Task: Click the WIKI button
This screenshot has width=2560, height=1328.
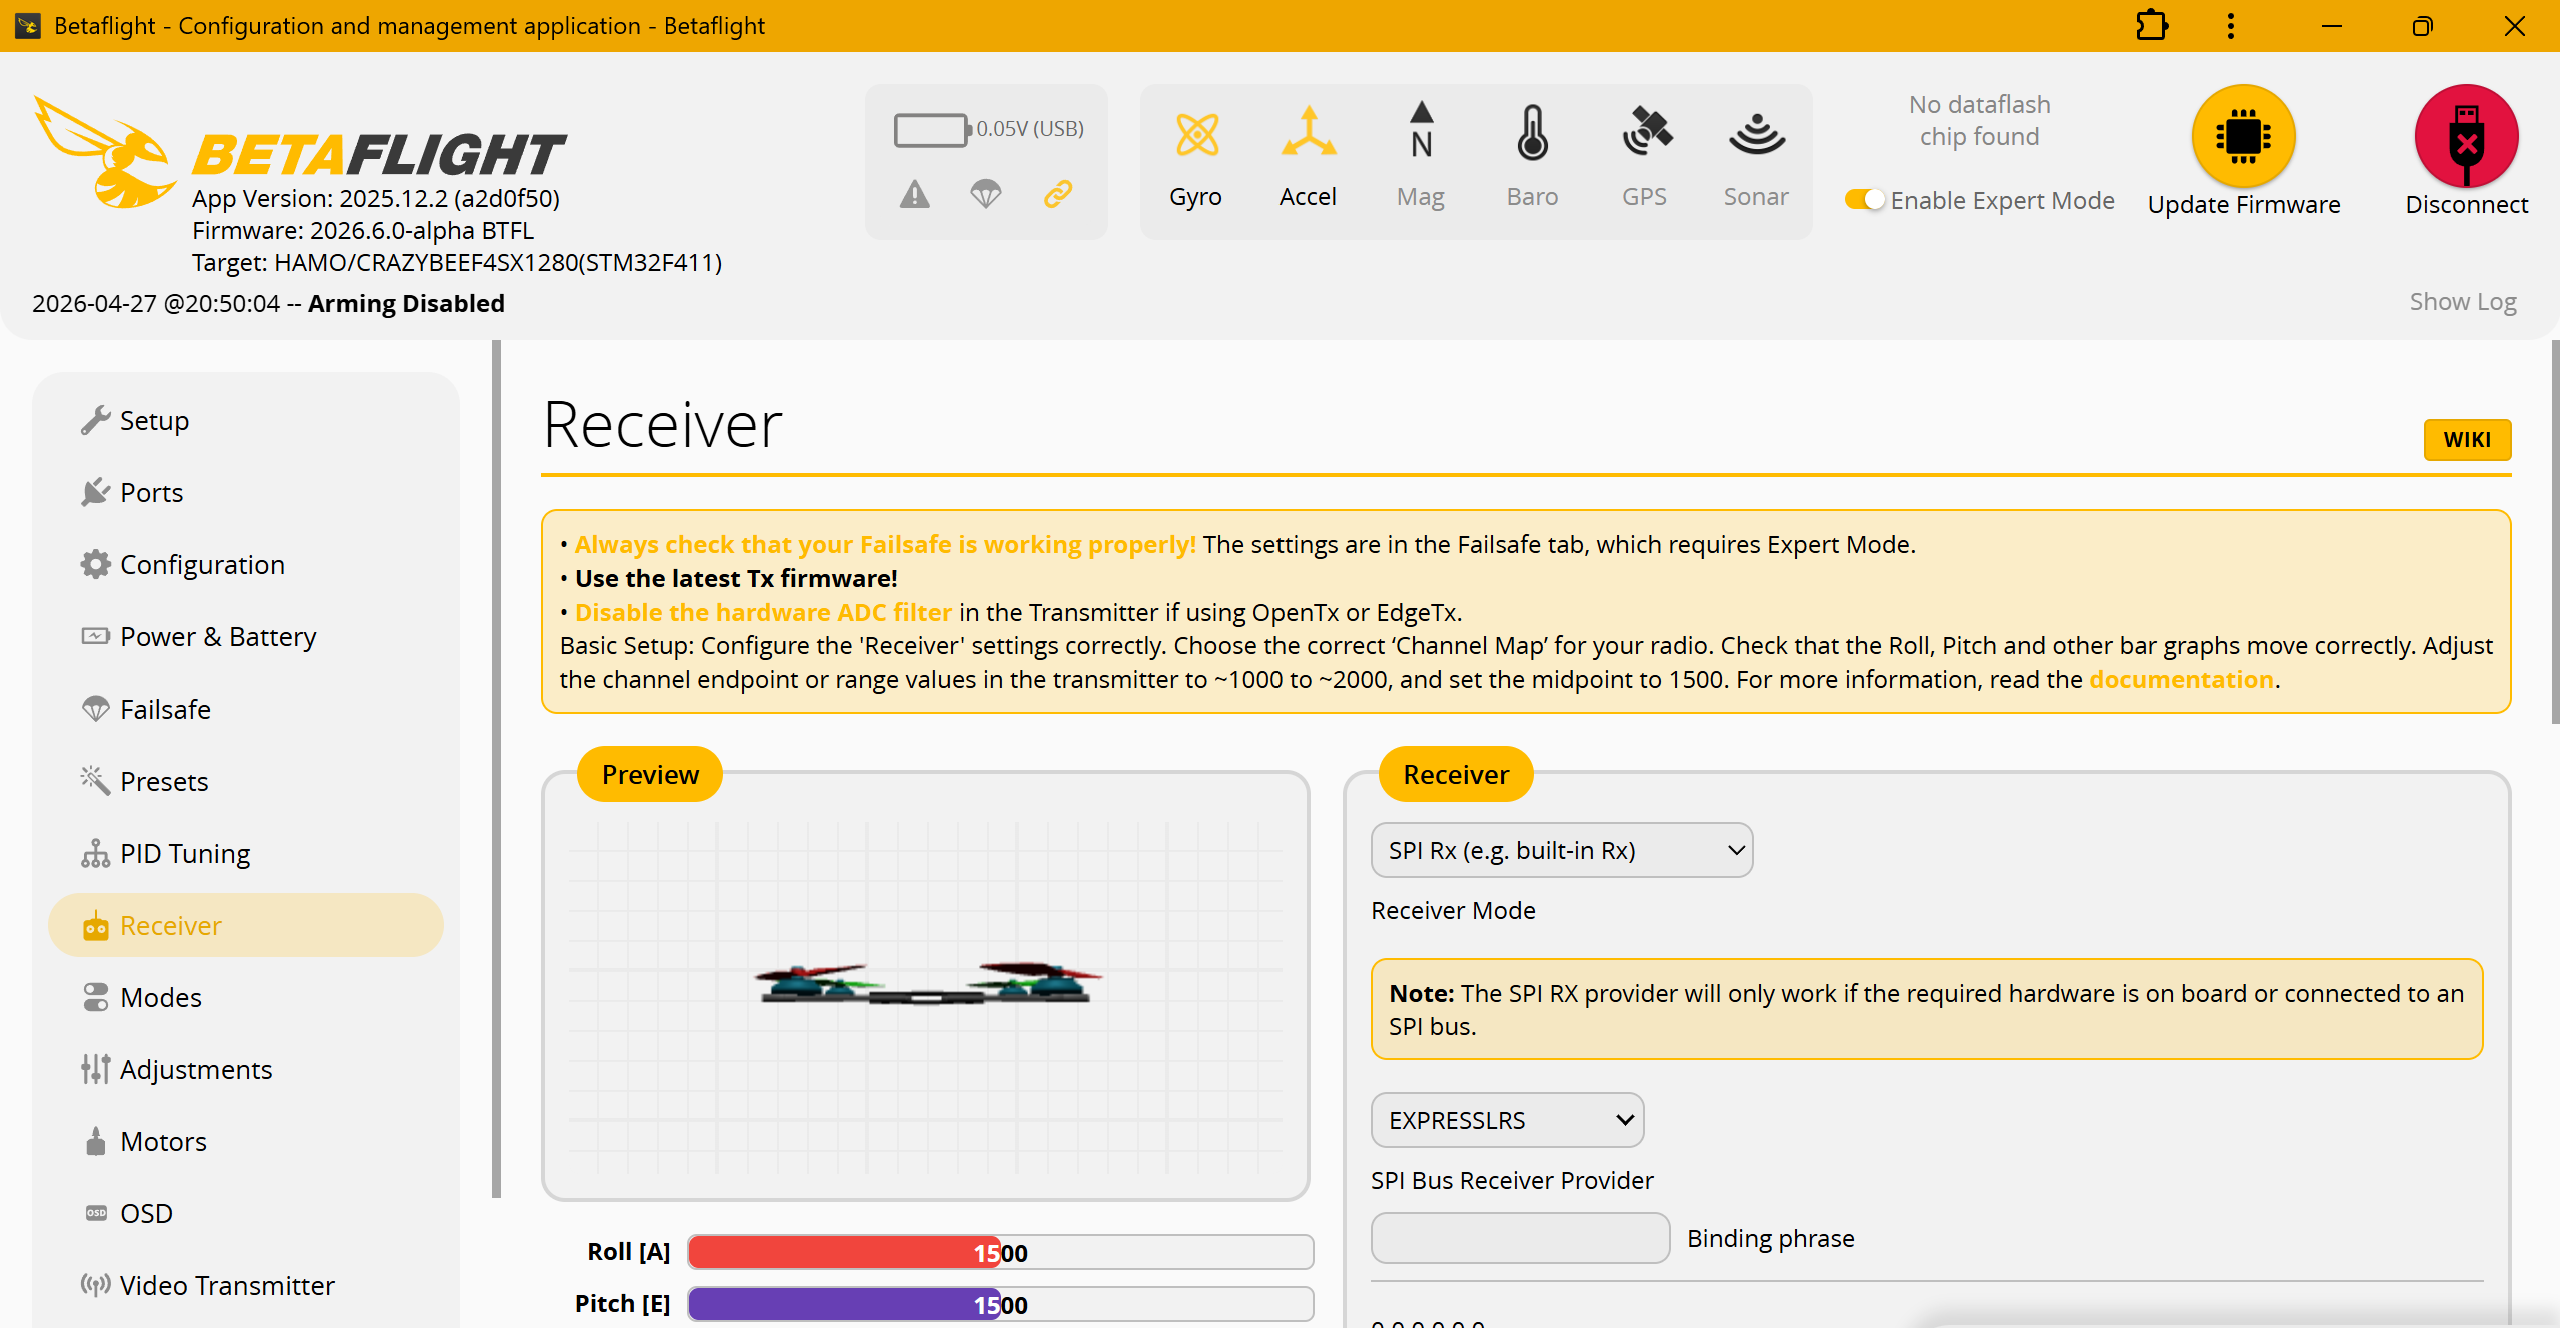Action: 2467,439
